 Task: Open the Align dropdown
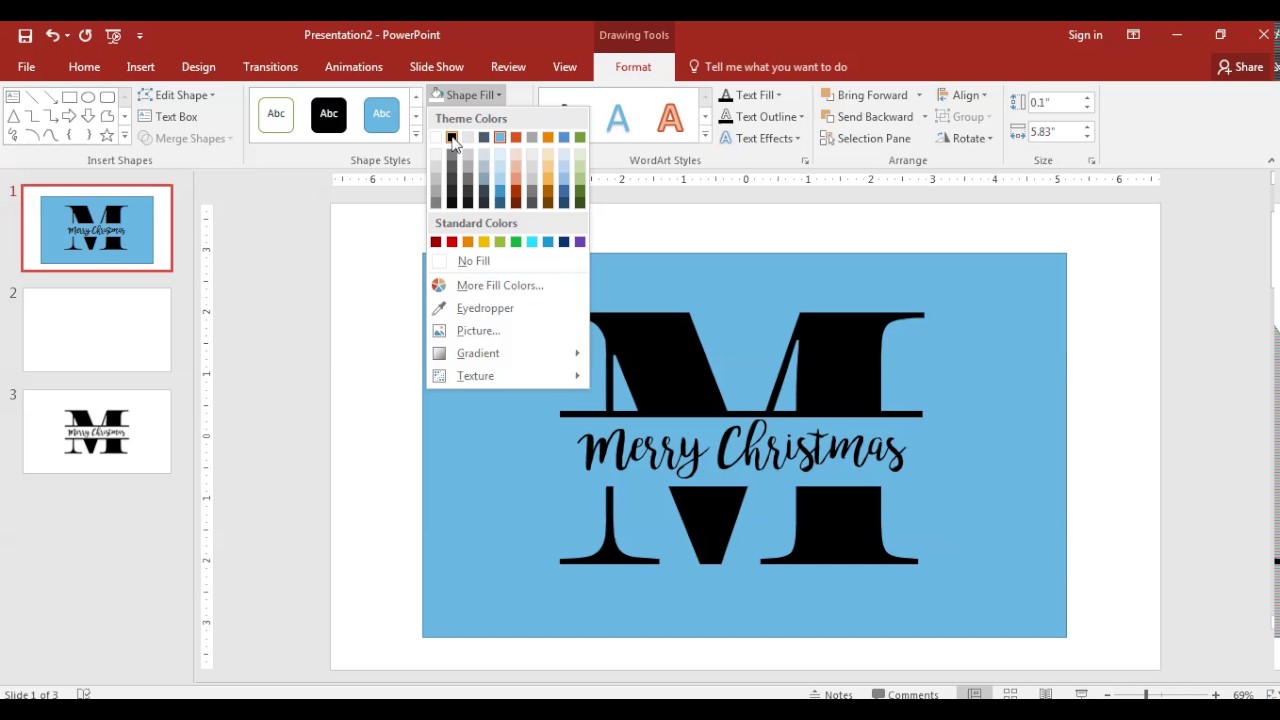962,95
